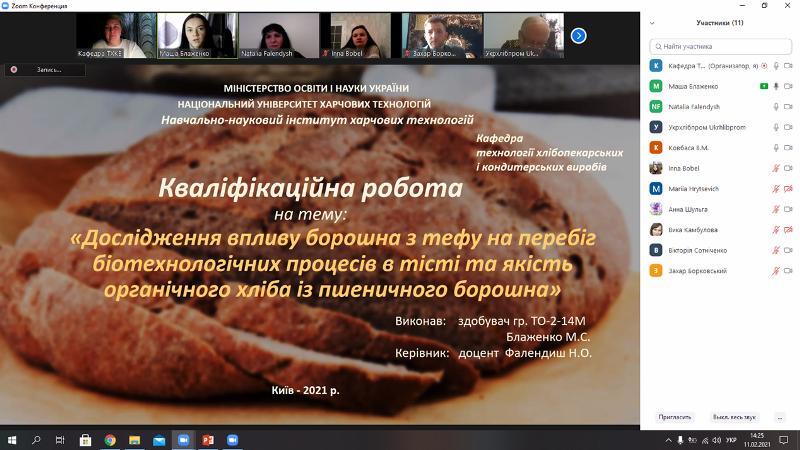Image resolution: width=800 pixels, height=450 pixels.
Task: Open Windows search from the taskbar
Action: (x=36, y=440)
